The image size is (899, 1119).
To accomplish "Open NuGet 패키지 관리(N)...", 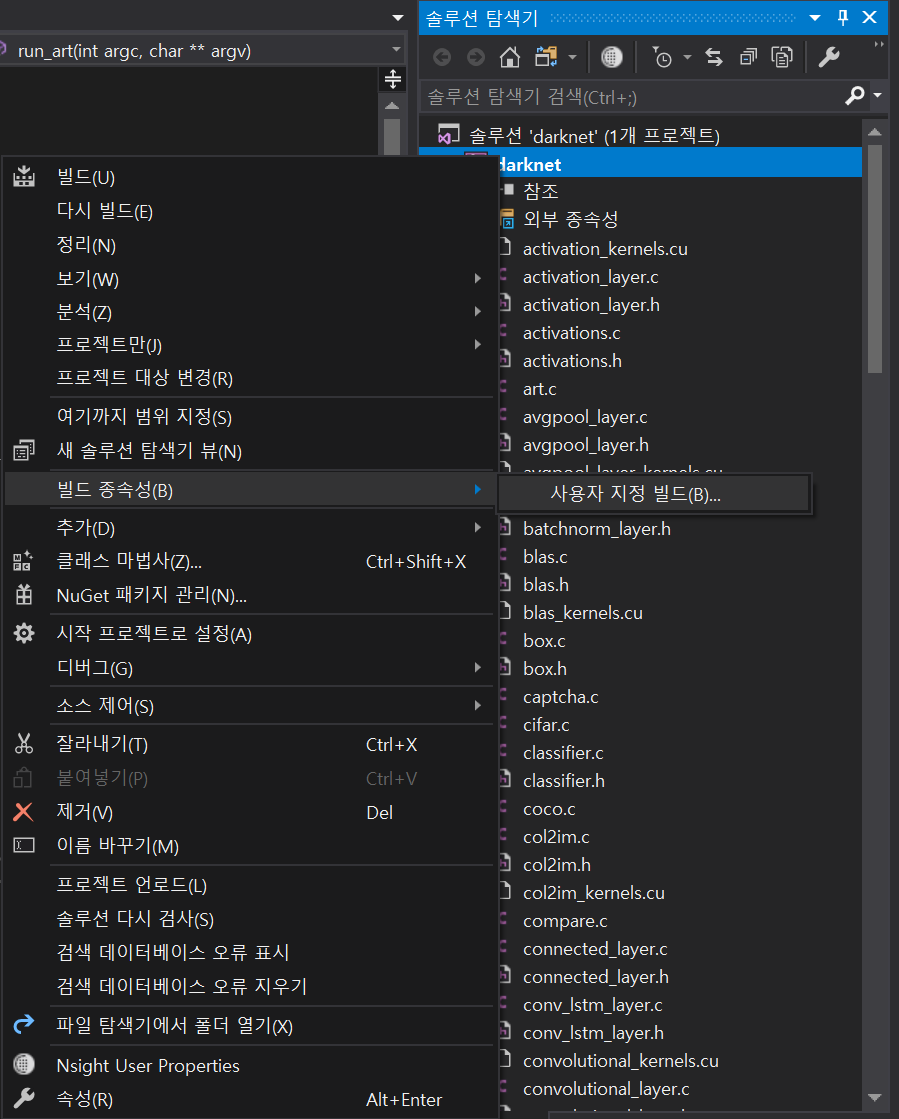I will pyautogui.click(x=250, y=594).
